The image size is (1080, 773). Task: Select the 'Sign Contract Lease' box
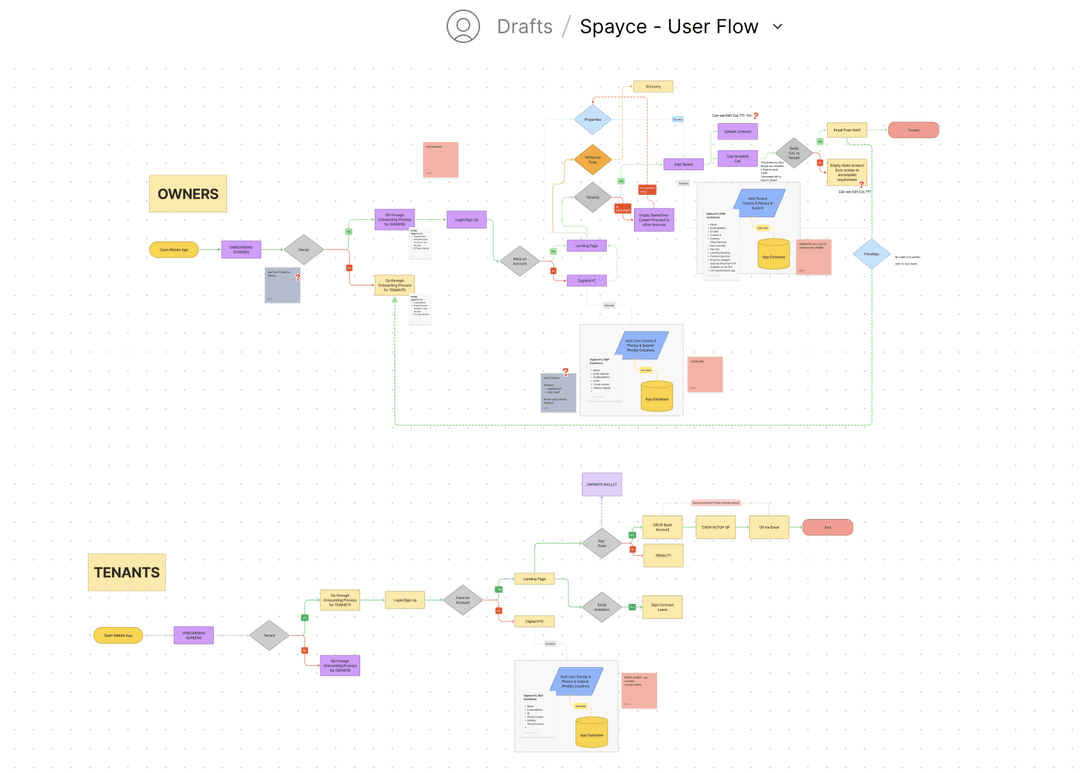click(663, 607)
